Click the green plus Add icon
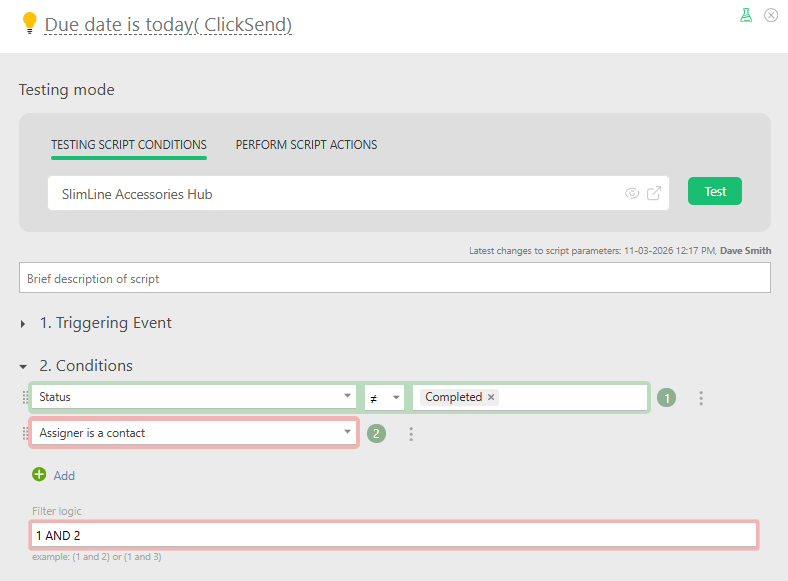 pyautogui.click(x=39, y=475)
